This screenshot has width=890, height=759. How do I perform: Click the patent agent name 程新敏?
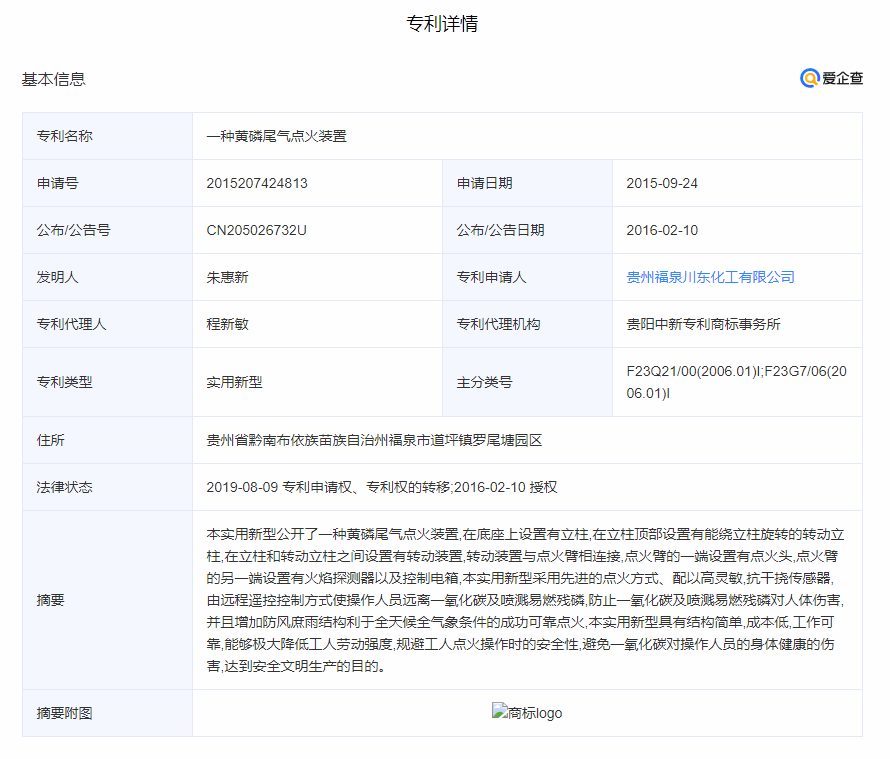pyautogui.click(x=227, y=324)
